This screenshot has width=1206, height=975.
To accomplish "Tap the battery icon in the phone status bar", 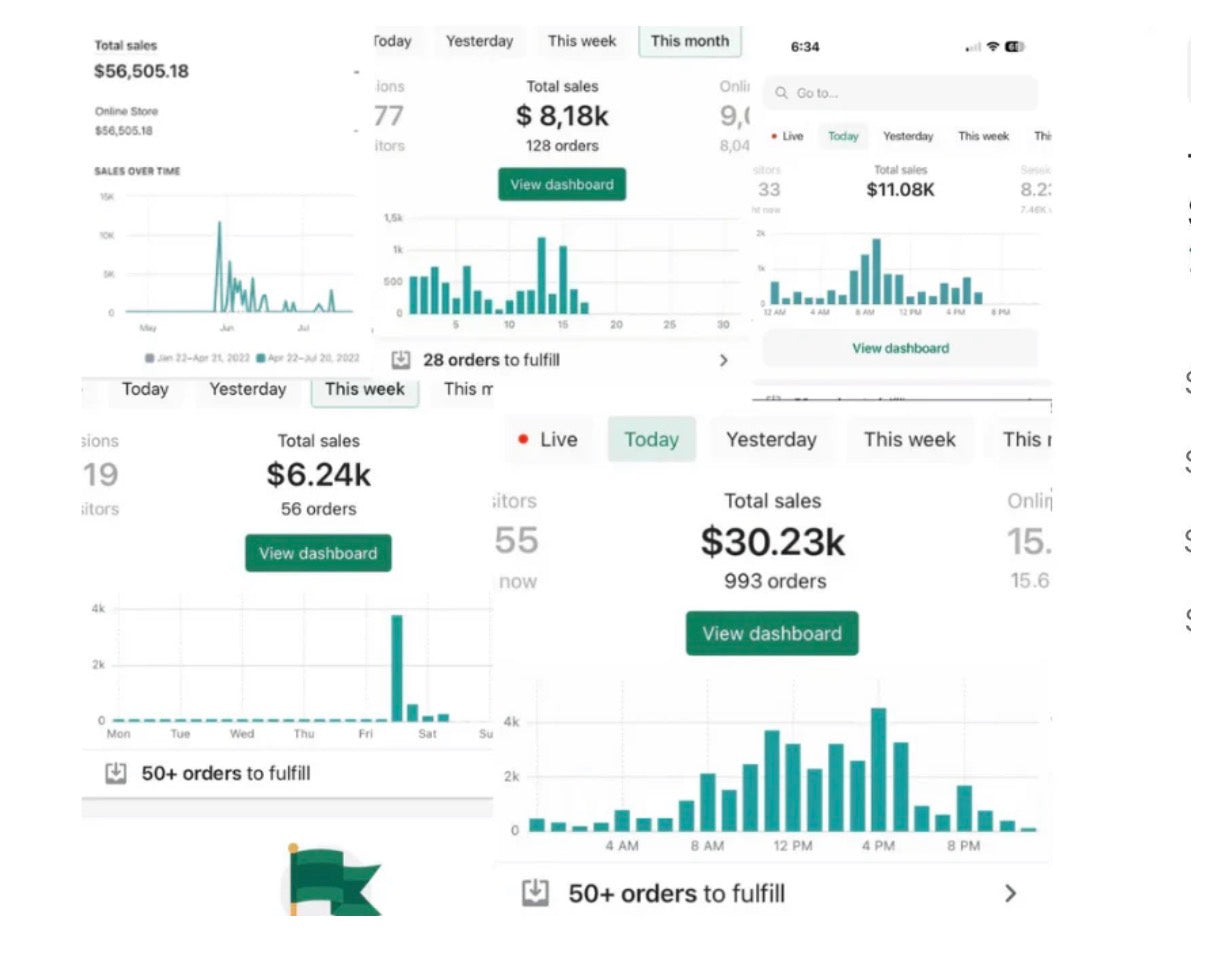I will pyautogui.click(x=1014, y=47).
